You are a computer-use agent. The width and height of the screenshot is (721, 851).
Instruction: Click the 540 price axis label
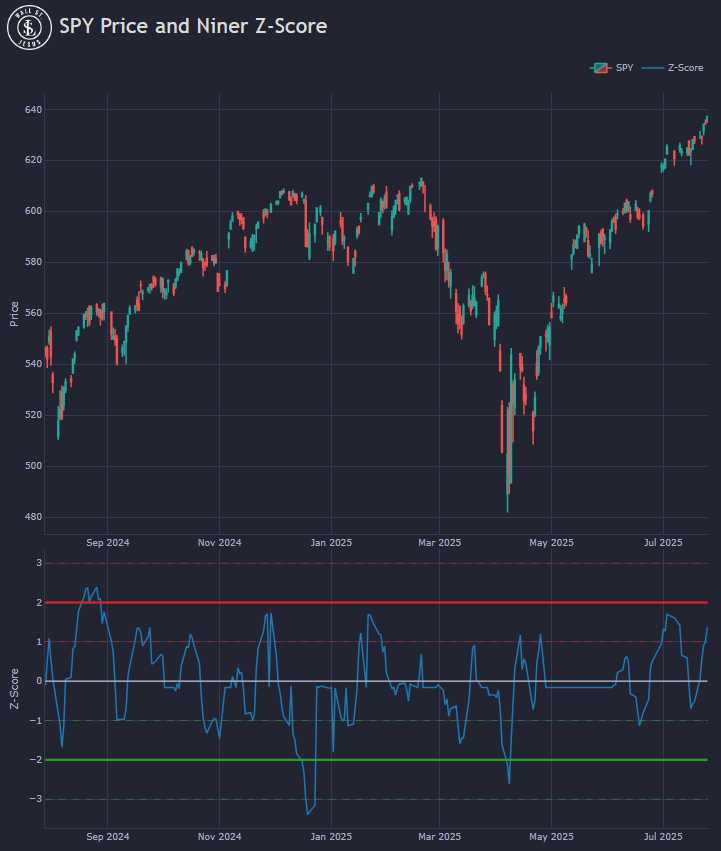[x=33, y=364]
